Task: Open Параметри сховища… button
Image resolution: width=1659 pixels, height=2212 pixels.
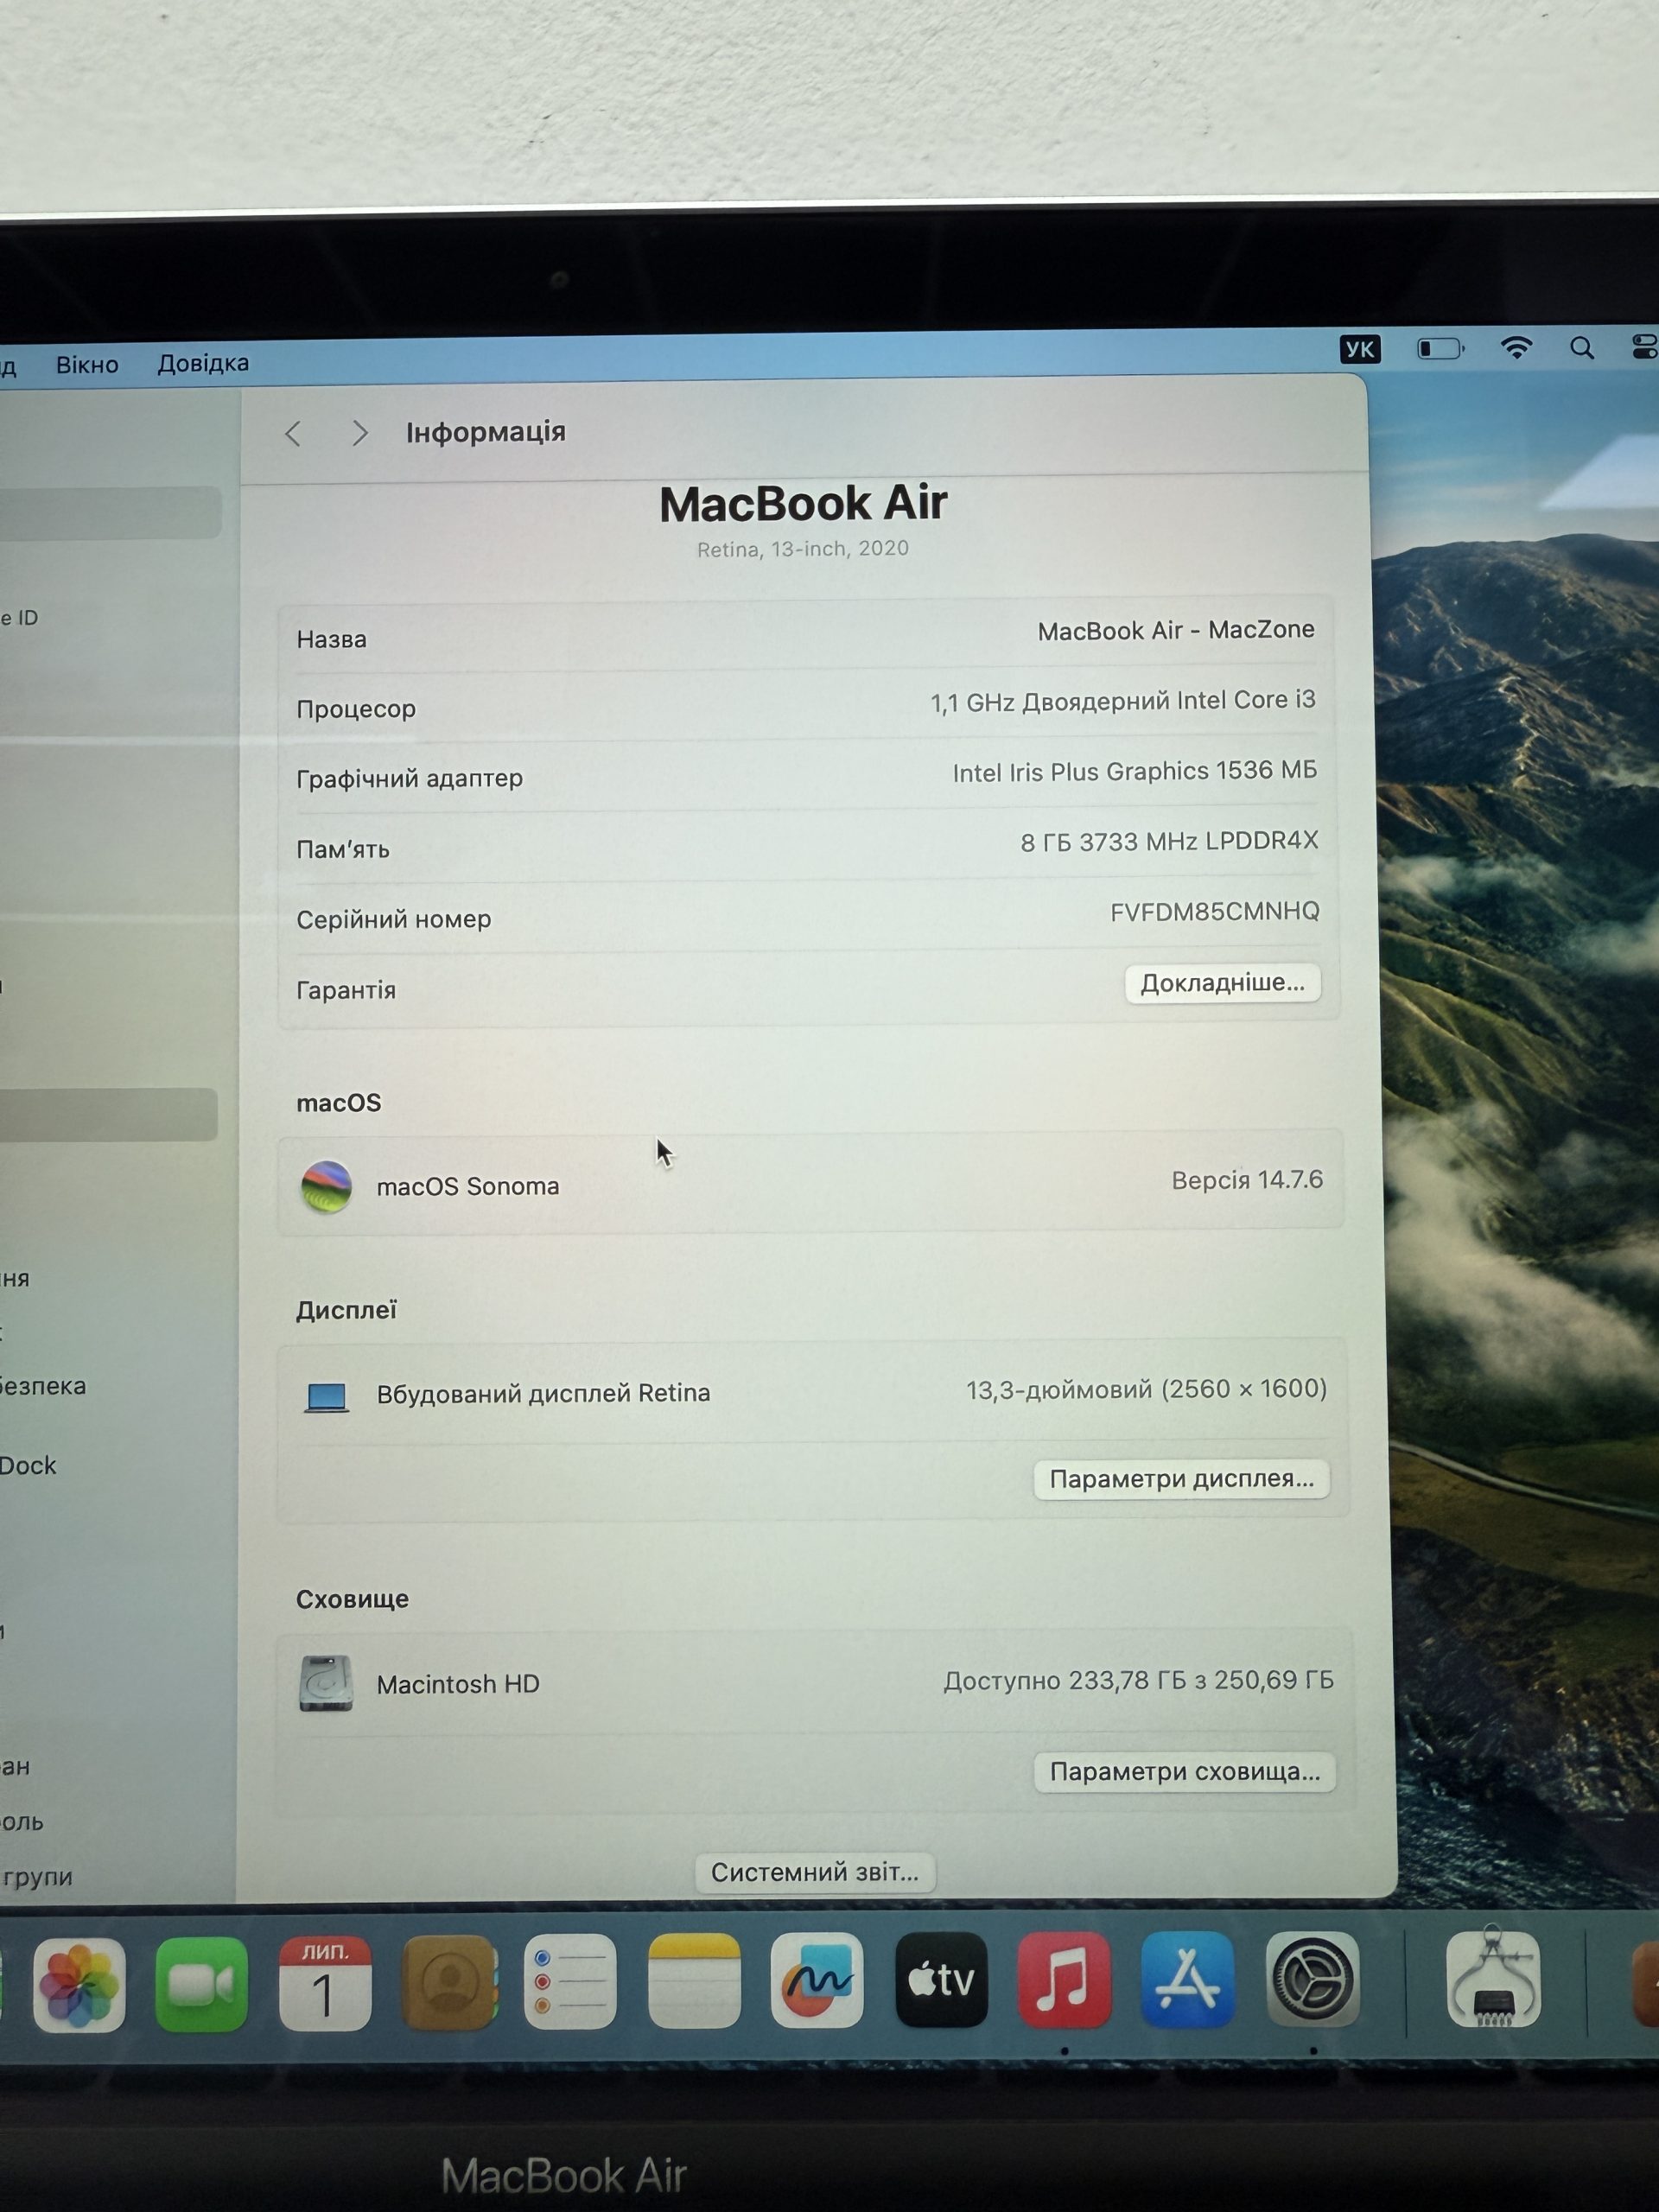Action: tap(1184, 1771)
